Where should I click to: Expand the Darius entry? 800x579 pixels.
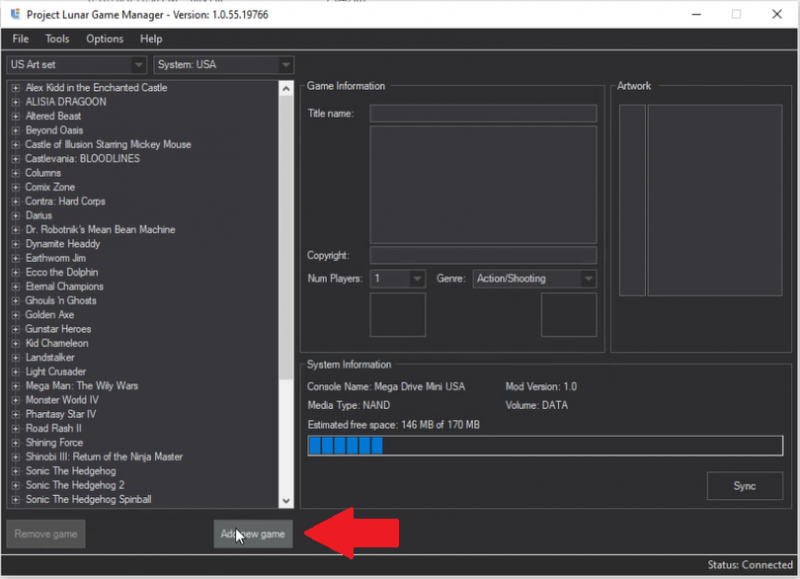tap(16, 216)
